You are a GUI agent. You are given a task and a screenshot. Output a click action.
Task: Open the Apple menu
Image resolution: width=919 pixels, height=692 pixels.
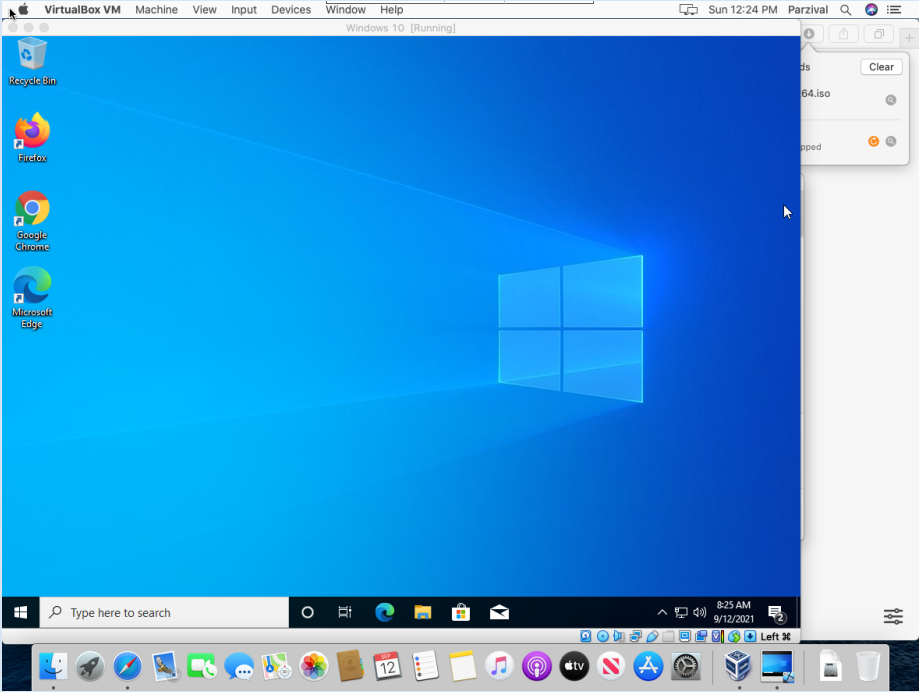pyautogui.click(x=23, y=9)
